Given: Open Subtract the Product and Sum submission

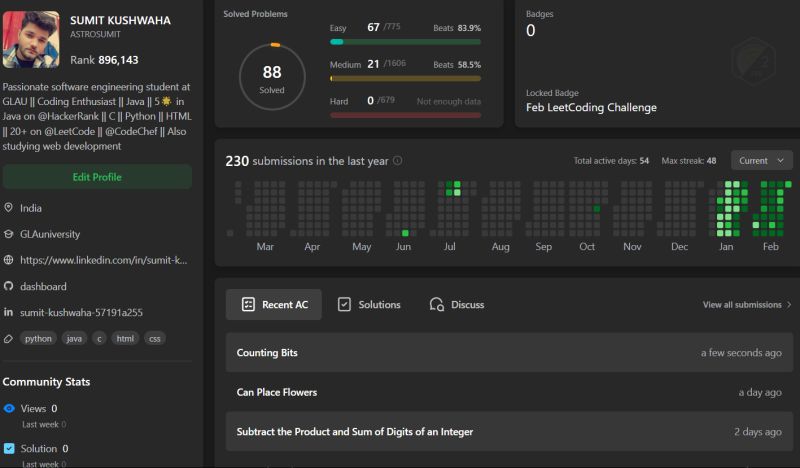Looking at the screenshot, I should point(509,431).
